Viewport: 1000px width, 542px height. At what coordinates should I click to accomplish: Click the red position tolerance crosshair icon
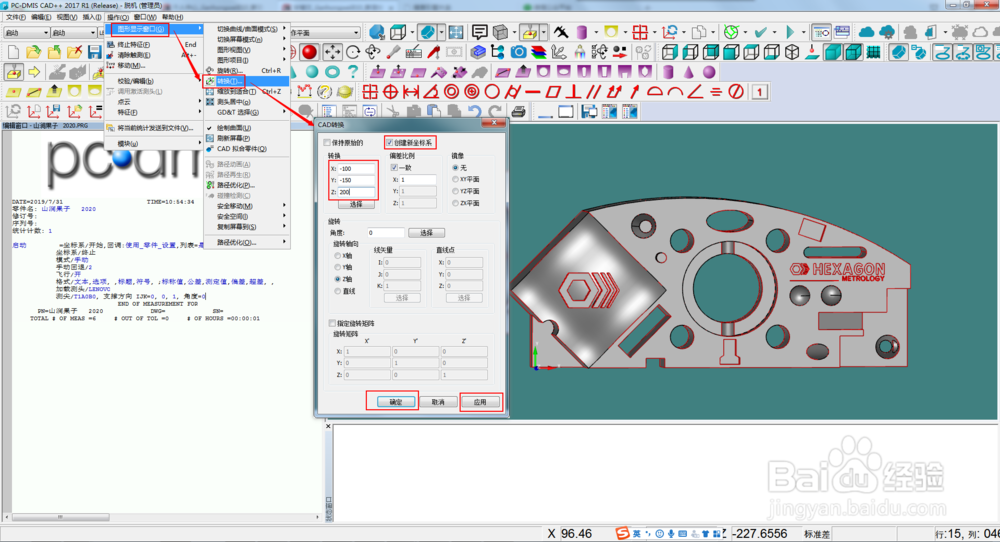pos(390,92)
